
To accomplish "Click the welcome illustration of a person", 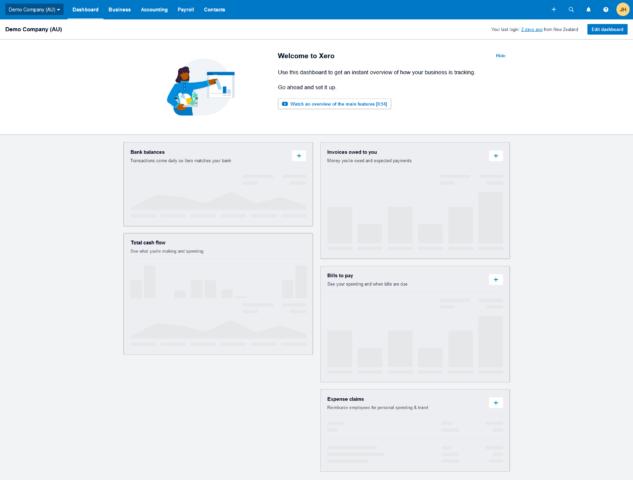I will pyautogui.click(x=201, y=87).
